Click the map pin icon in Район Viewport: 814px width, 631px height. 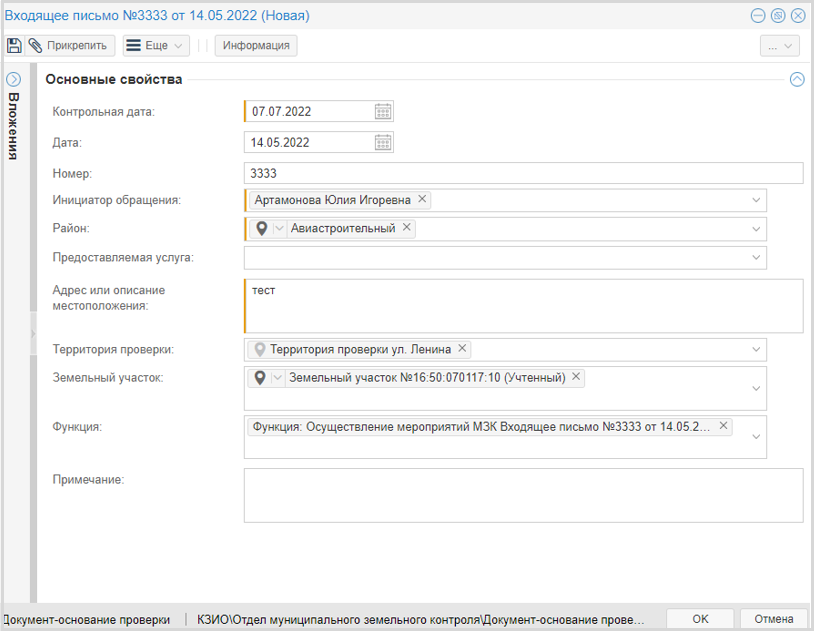click(262, 228)
